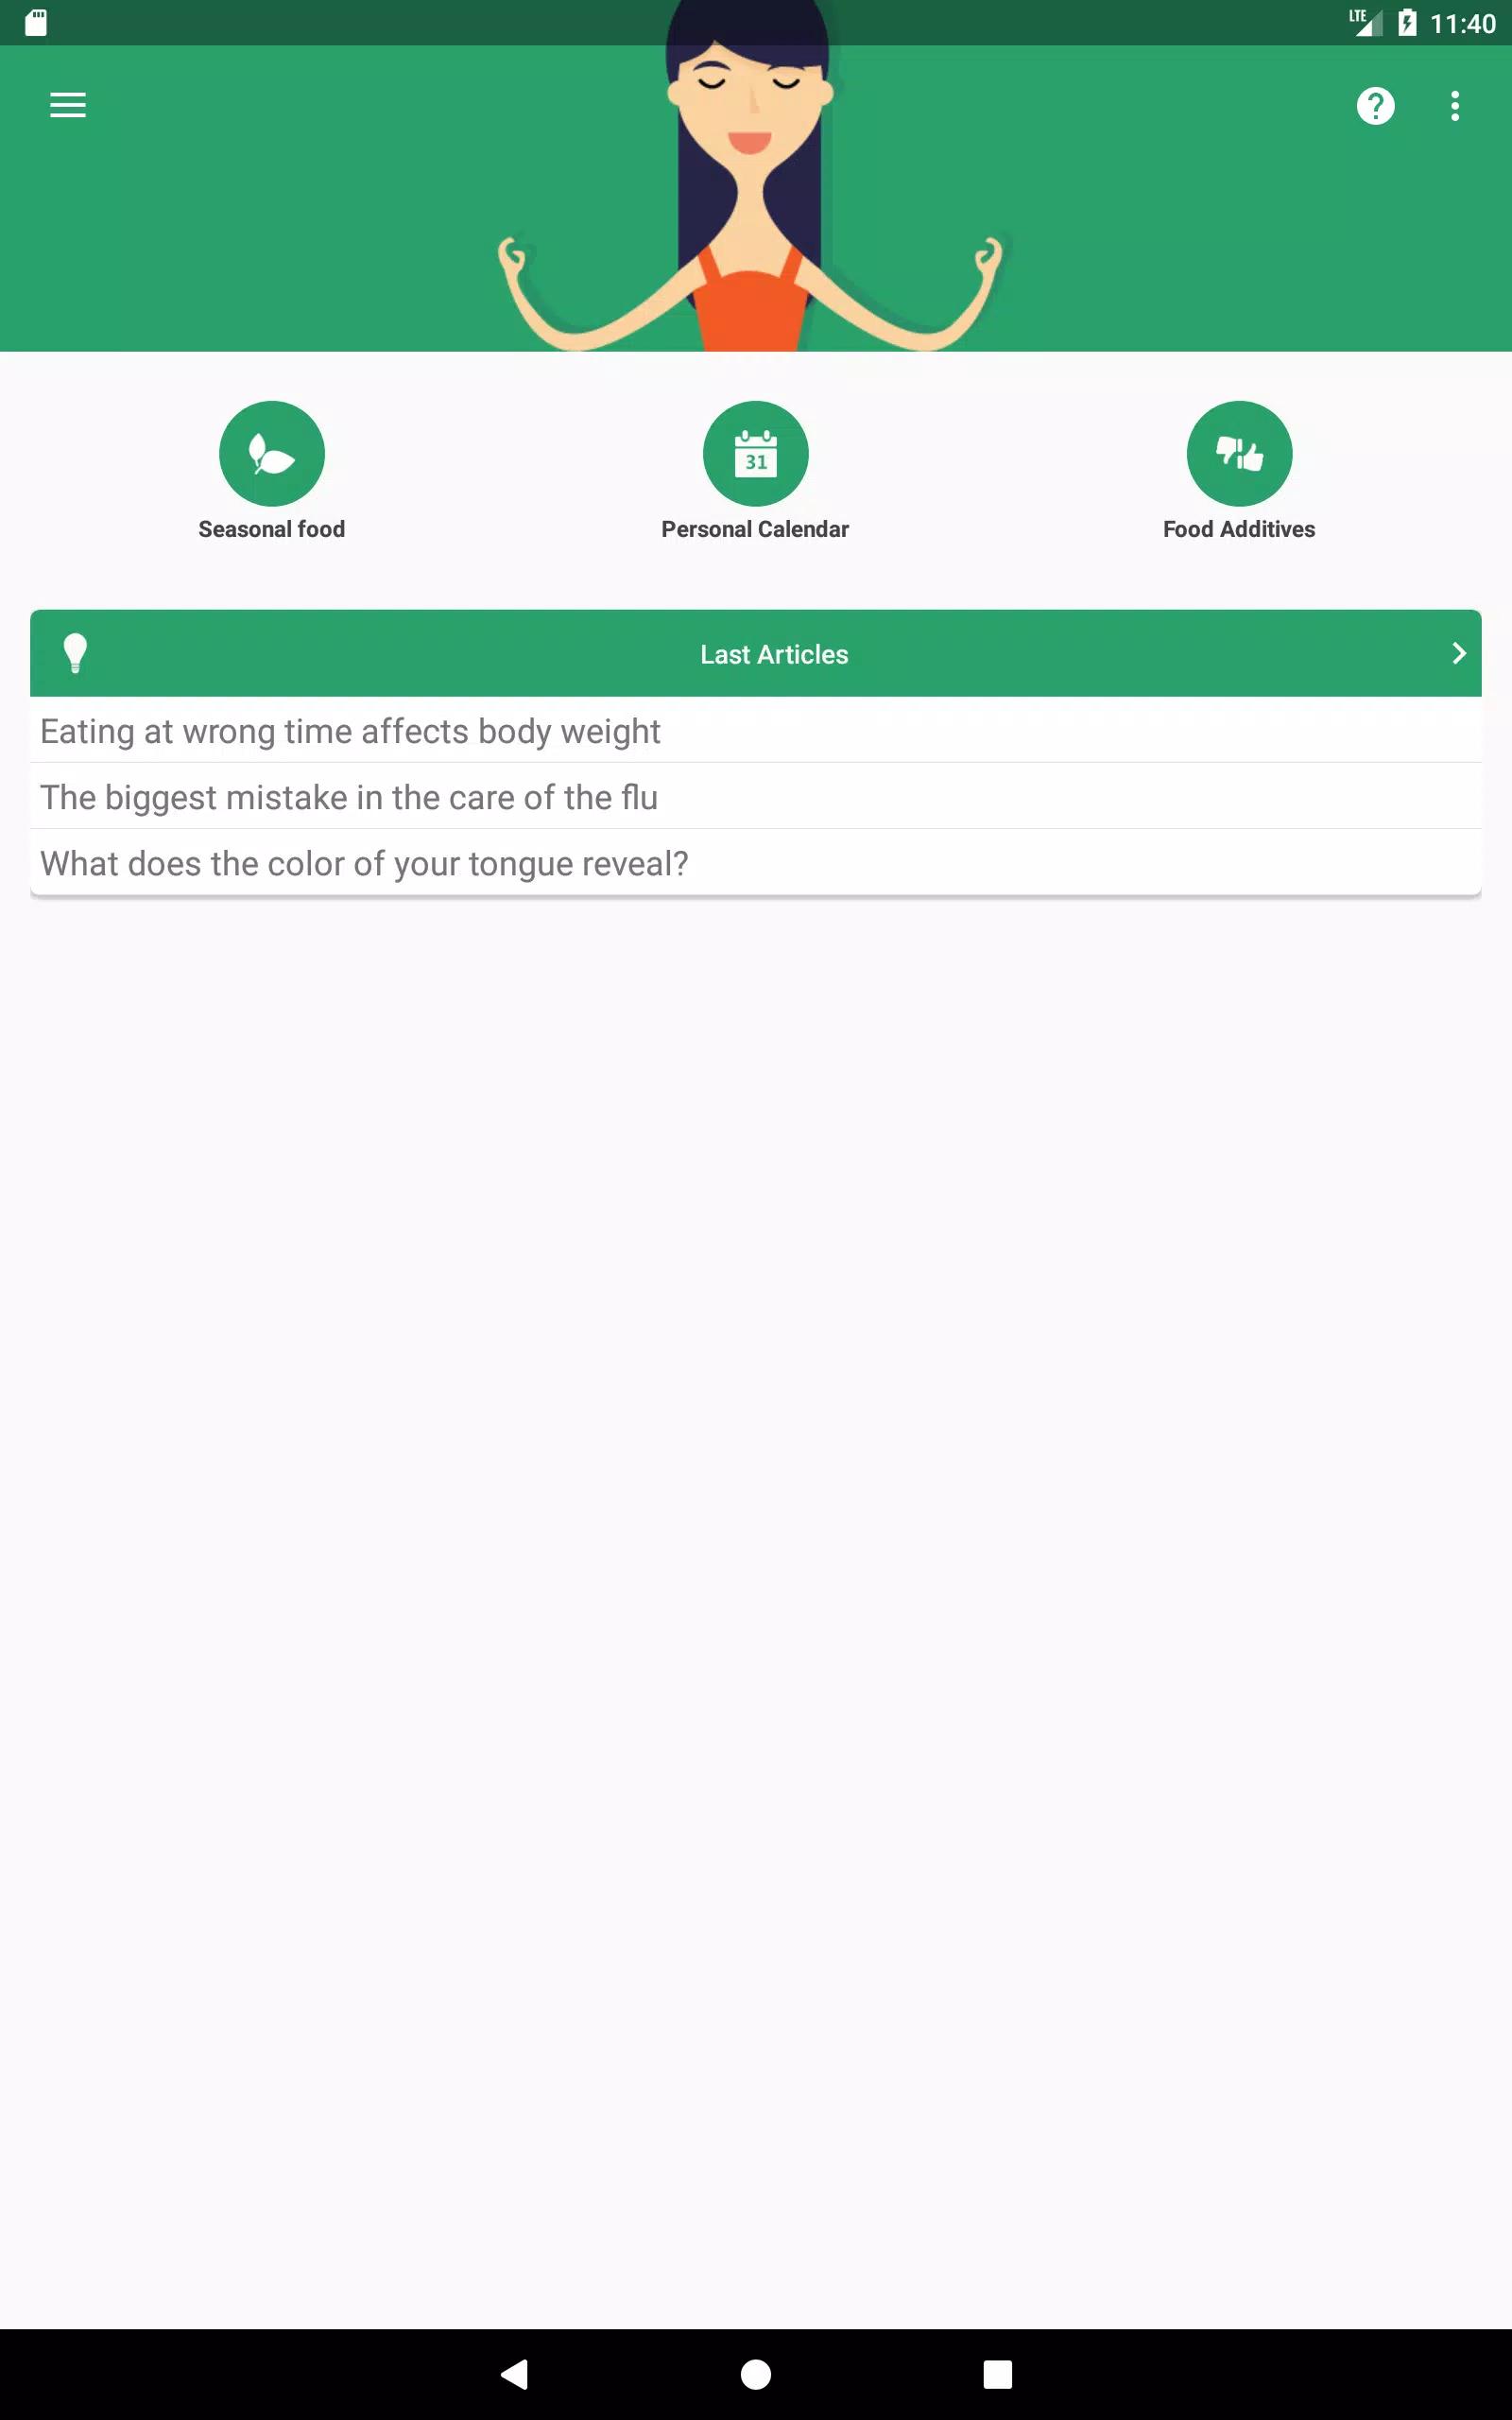Tap the Android home circle button
Viewport: 1512px width, 2420px height.
point(755,2374)
